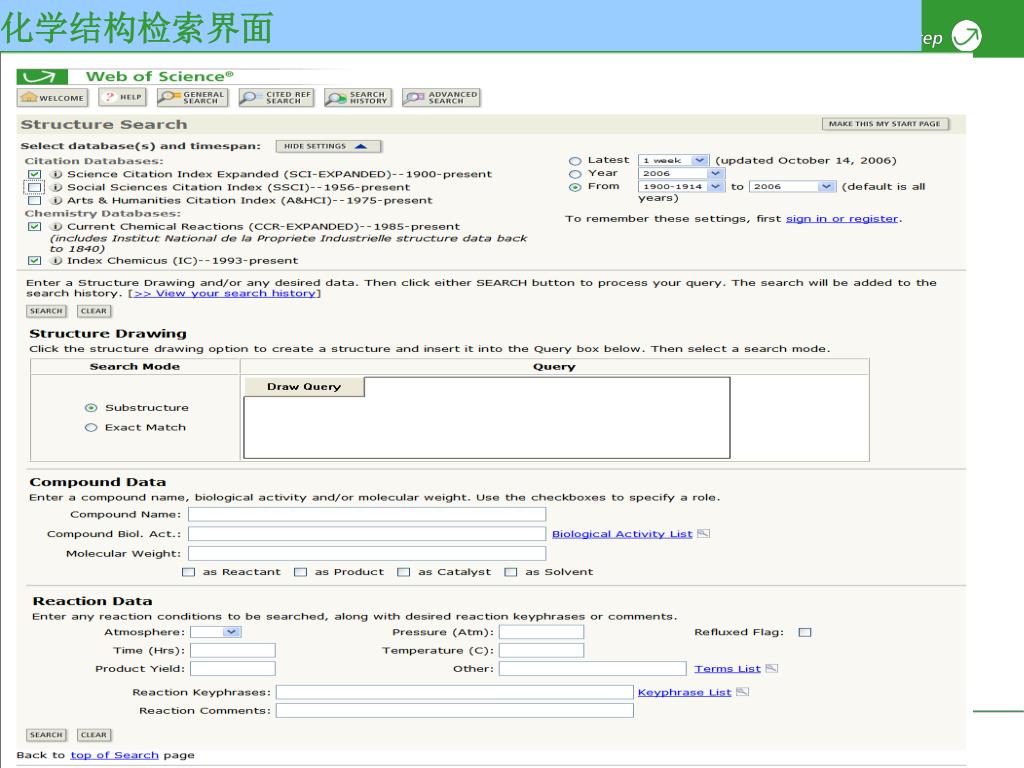The height and width of the screenshot is (768, 1024).
Task: Click the Web of Science logo icon
Action: (42, 77)
